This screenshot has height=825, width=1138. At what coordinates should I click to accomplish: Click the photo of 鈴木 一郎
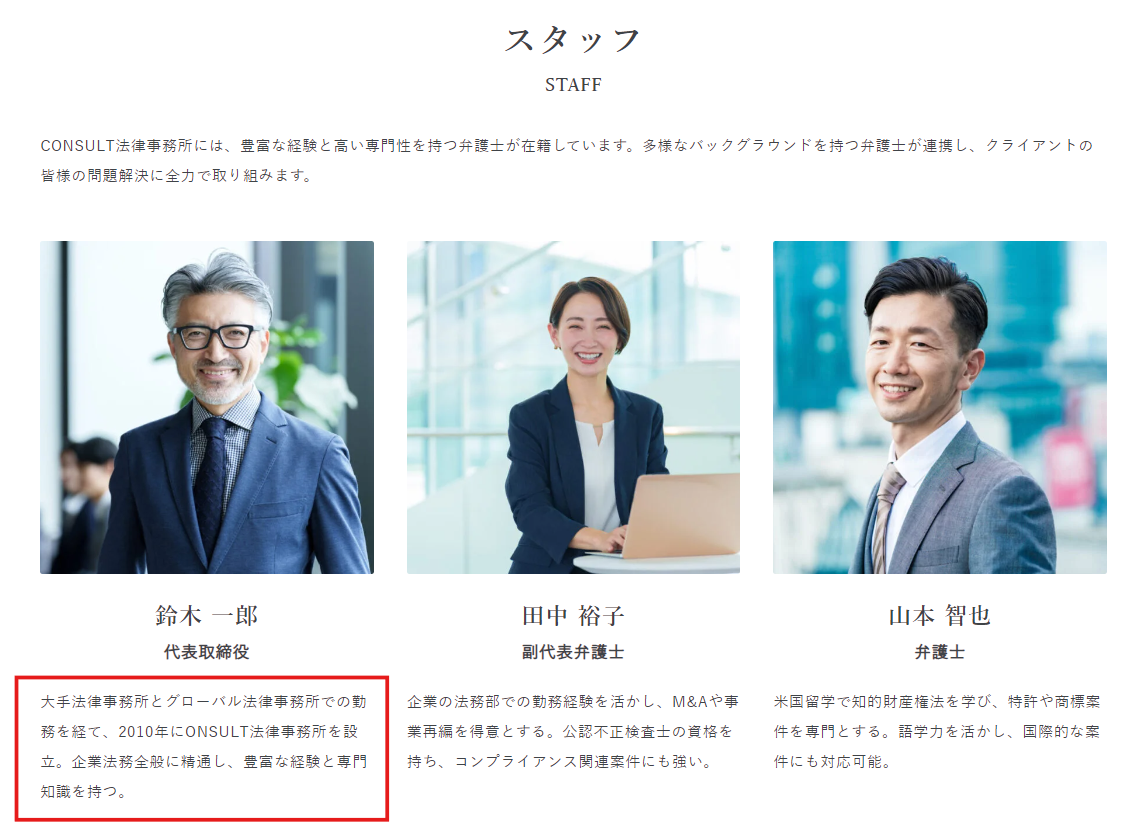(207, 407)
